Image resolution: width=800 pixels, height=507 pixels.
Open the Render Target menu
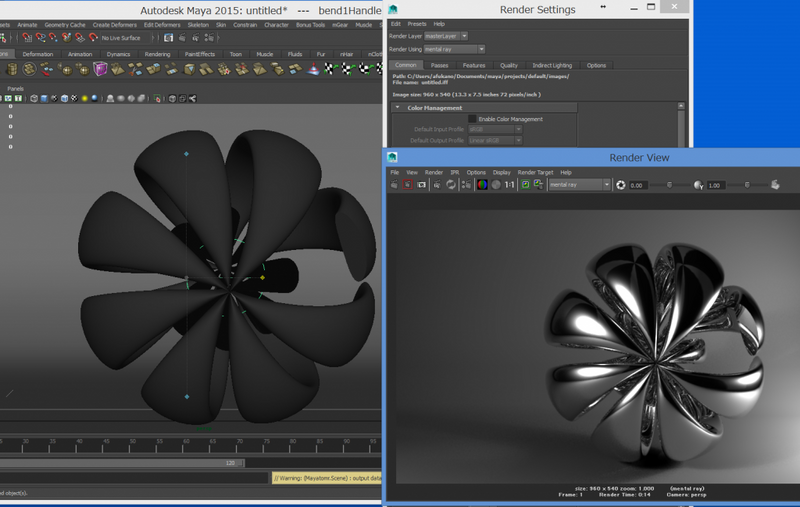tap(535, 172)
